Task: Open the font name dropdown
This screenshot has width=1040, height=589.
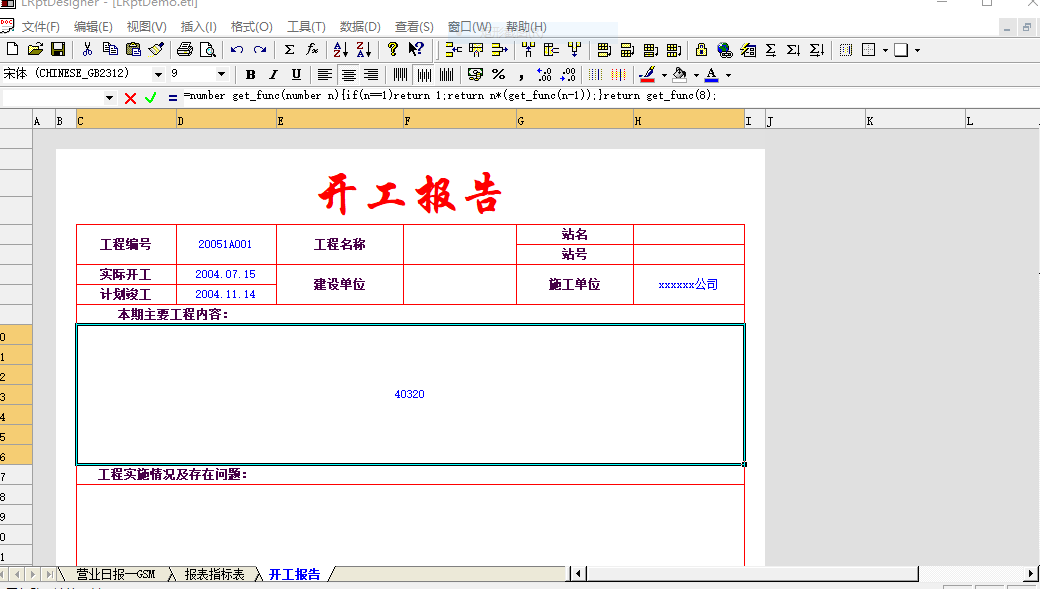Action: 158,74
